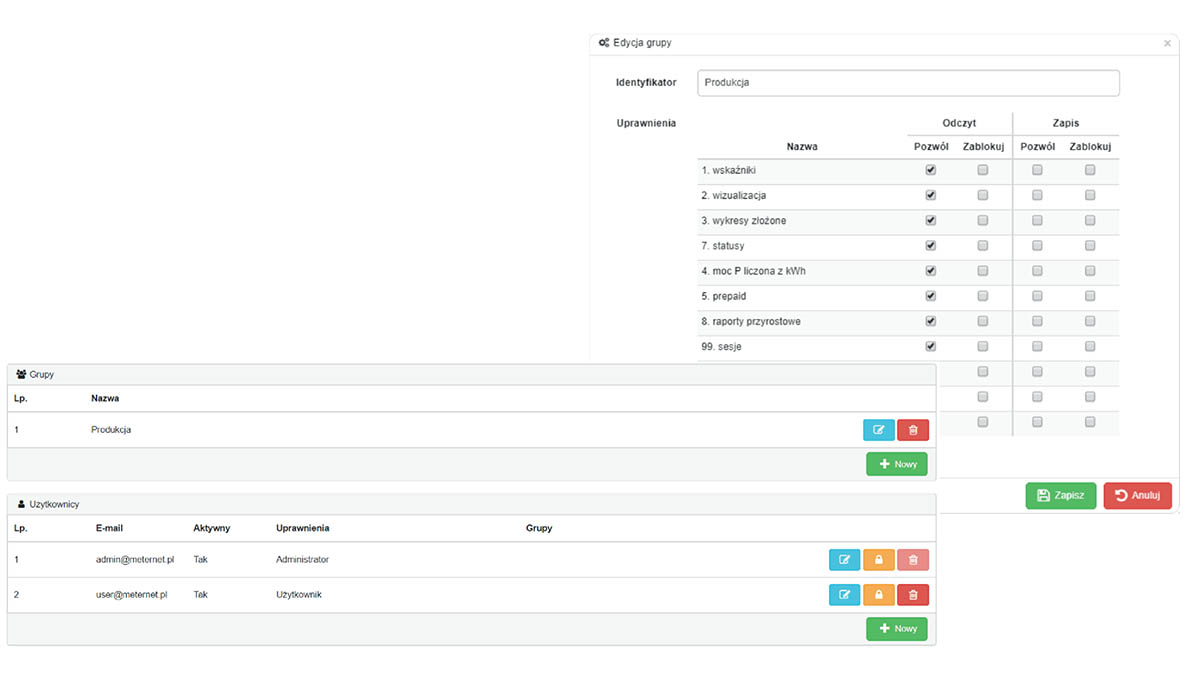Delete user user@meternet.pl
Image resolution: width=1200 pixels, height=700 pixels.
click(913, 595)
